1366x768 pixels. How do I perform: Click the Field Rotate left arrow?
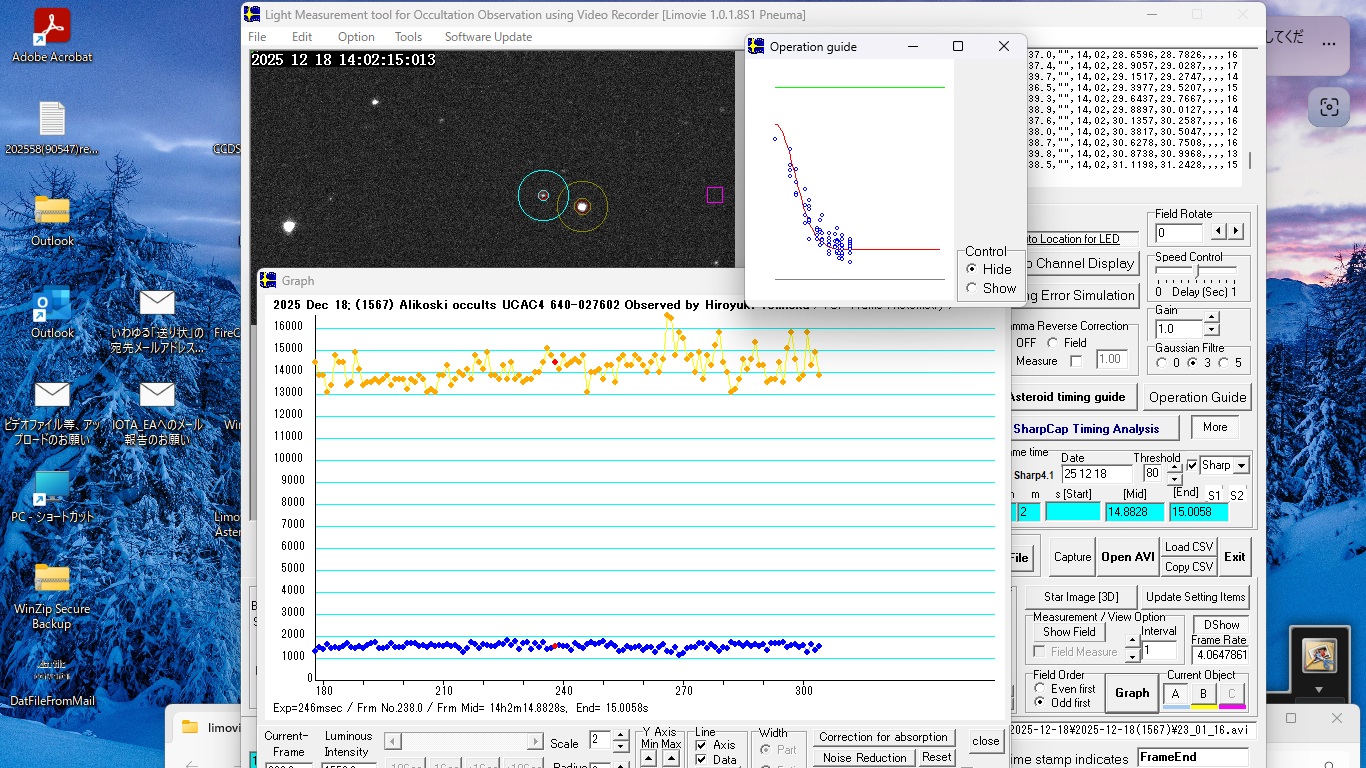1218,232
